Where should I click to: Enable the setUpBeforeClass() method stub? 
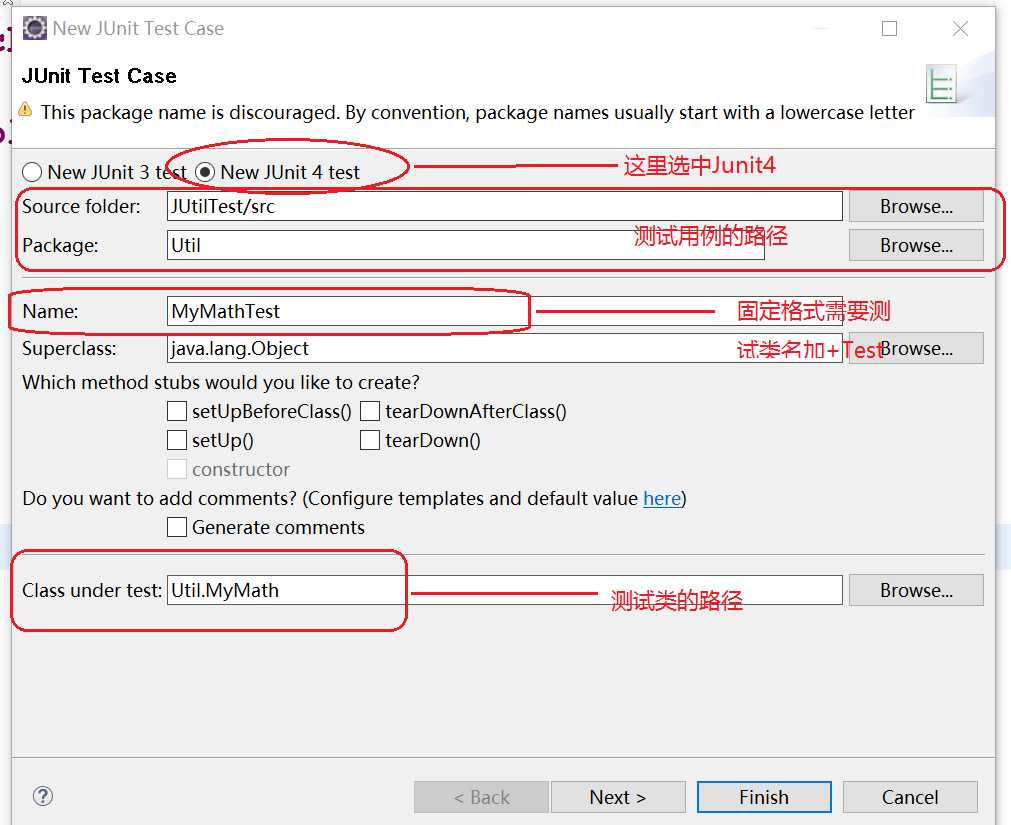click(177, 411)
